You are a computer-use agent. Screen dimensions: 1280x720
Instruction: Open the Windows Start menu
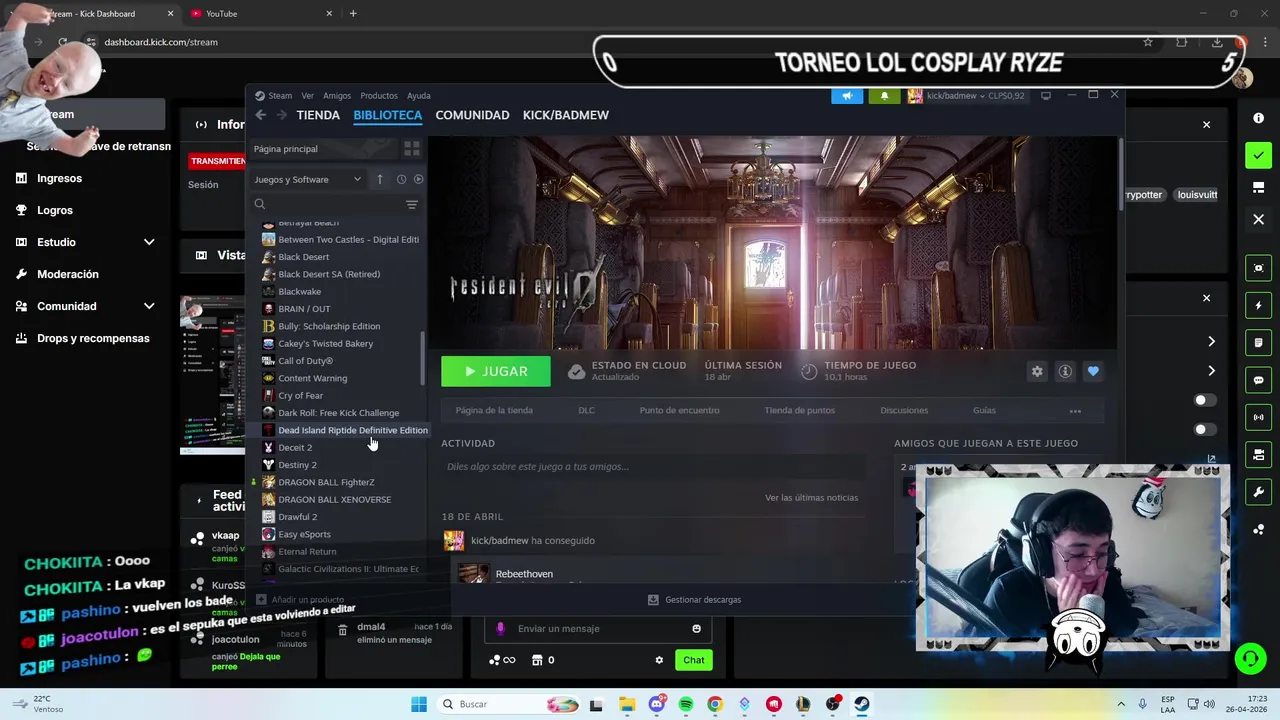click(419, 704)
